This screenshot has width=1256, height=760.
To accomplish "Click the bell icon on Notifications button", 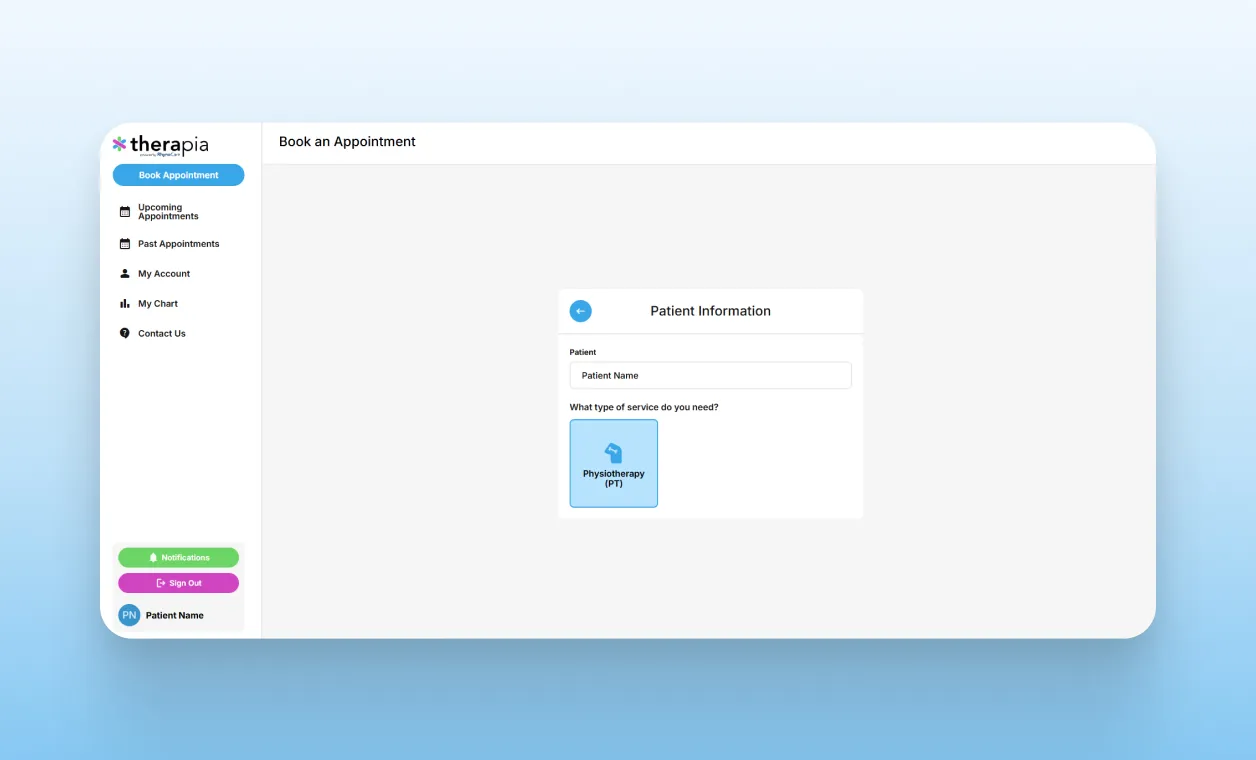I will [x=152, y=557].
